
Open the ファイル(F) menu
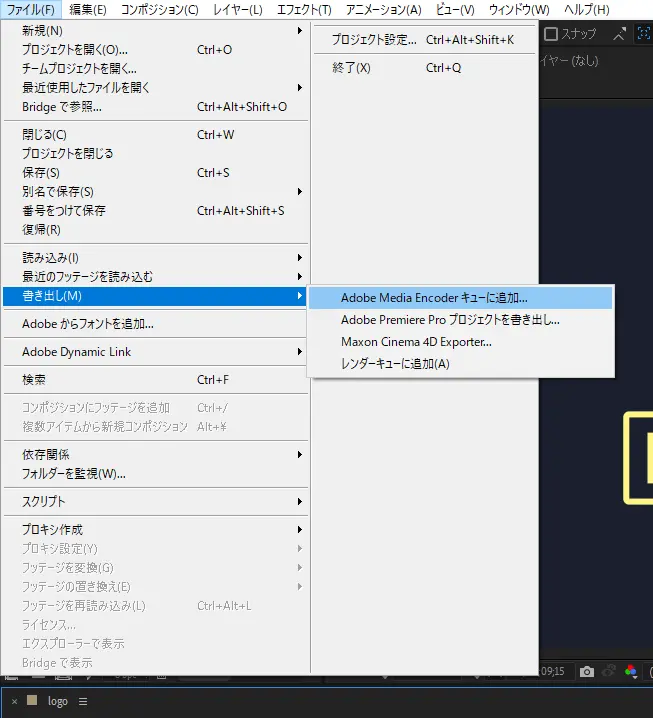click(31, 9)
